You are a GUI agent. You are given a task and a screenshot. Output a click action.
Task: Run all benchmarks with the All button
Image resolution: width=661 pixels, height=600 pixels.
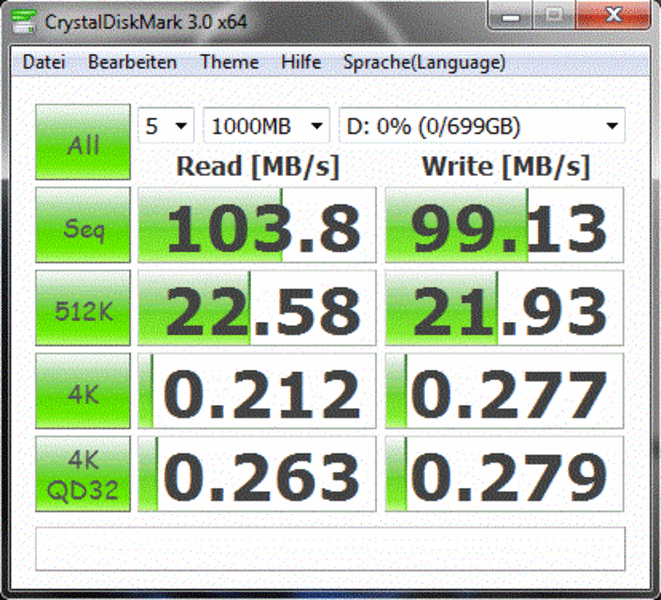[x=83, y=142]
